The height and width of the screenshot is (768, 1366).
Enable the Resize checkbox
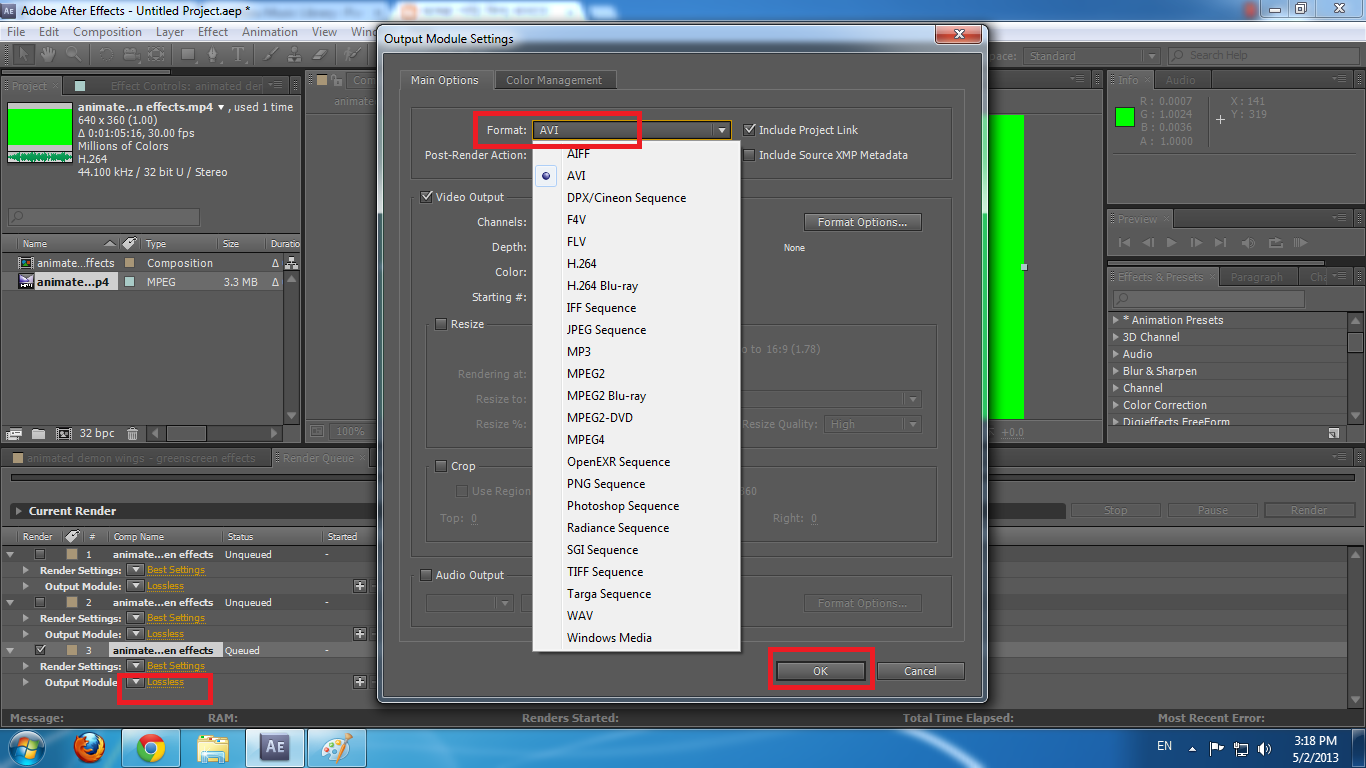tap(442, 324)
